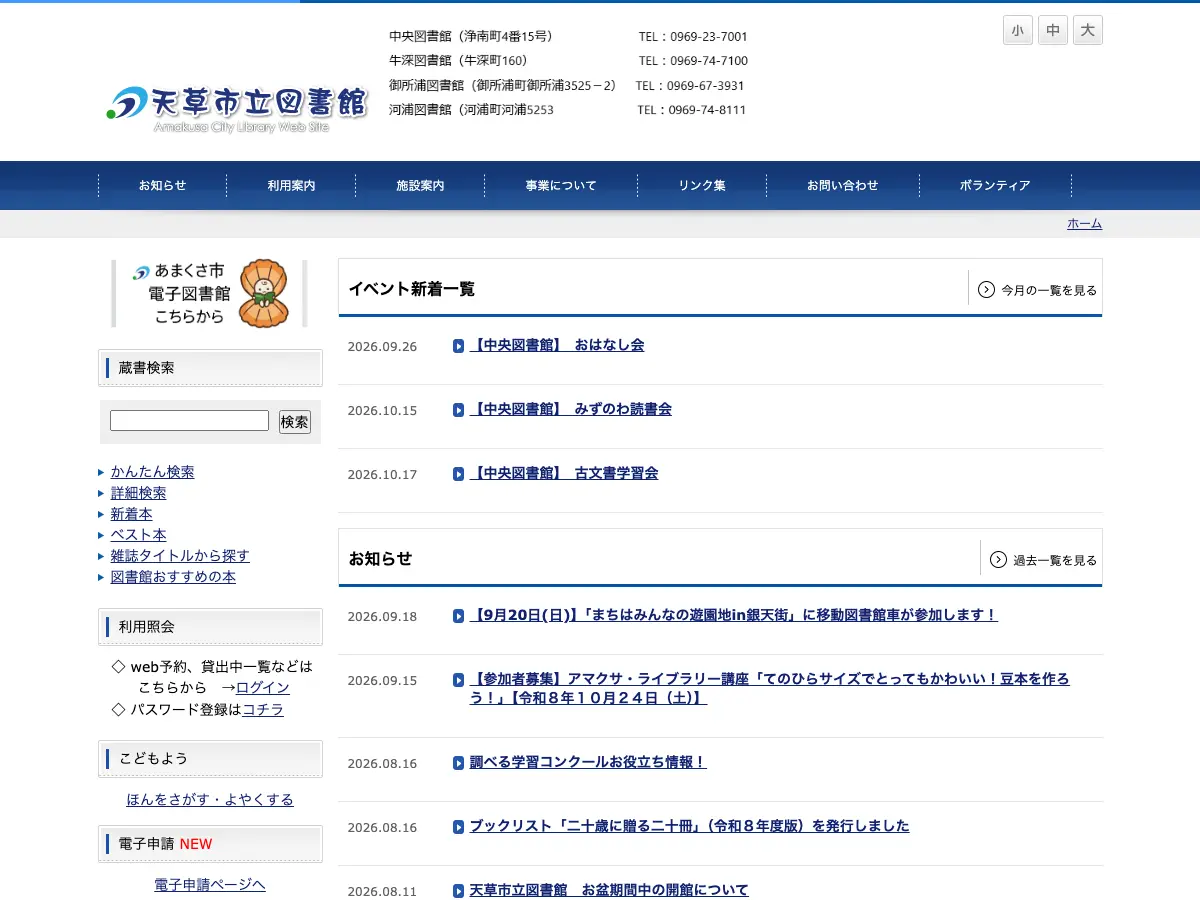
Task: Click the 2026.09.18 news date
Action: tap(382, 617)
